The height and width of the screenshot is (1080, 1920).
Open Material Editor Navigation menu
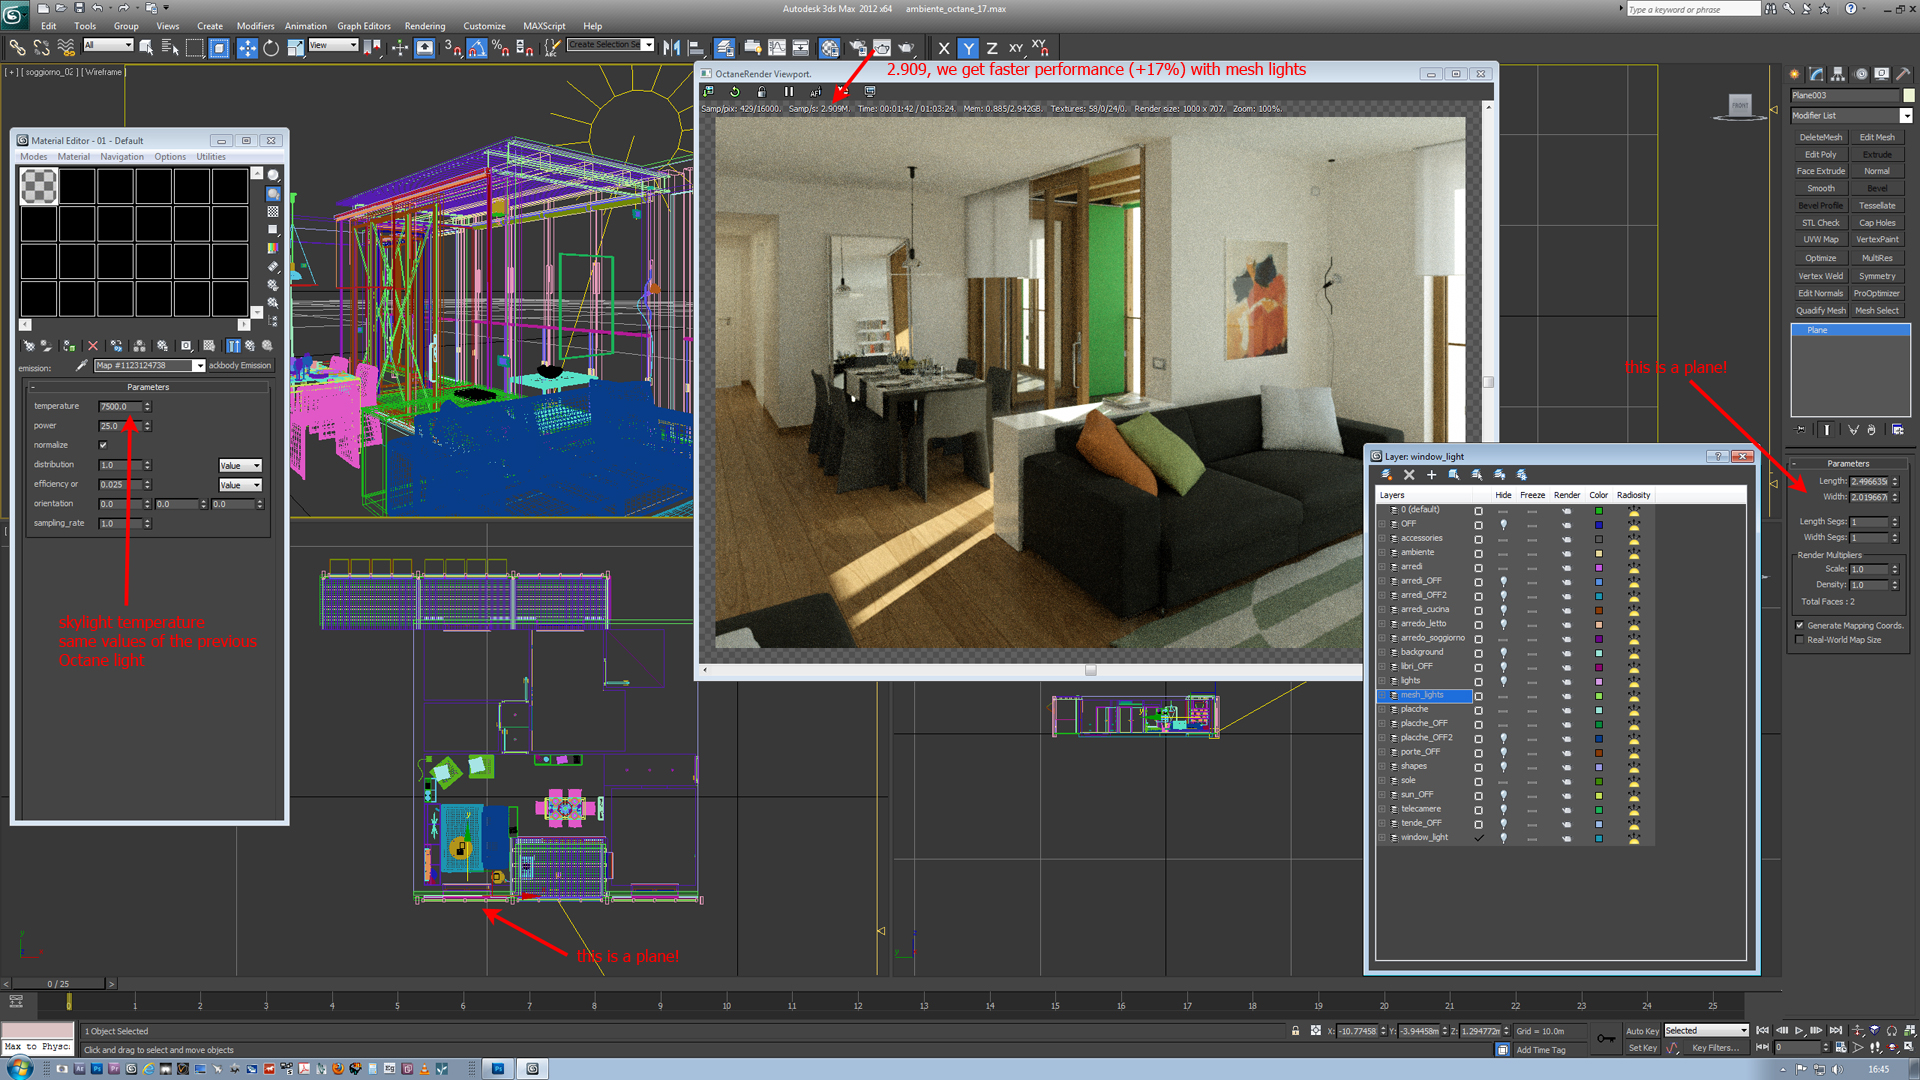coord(121,157)
